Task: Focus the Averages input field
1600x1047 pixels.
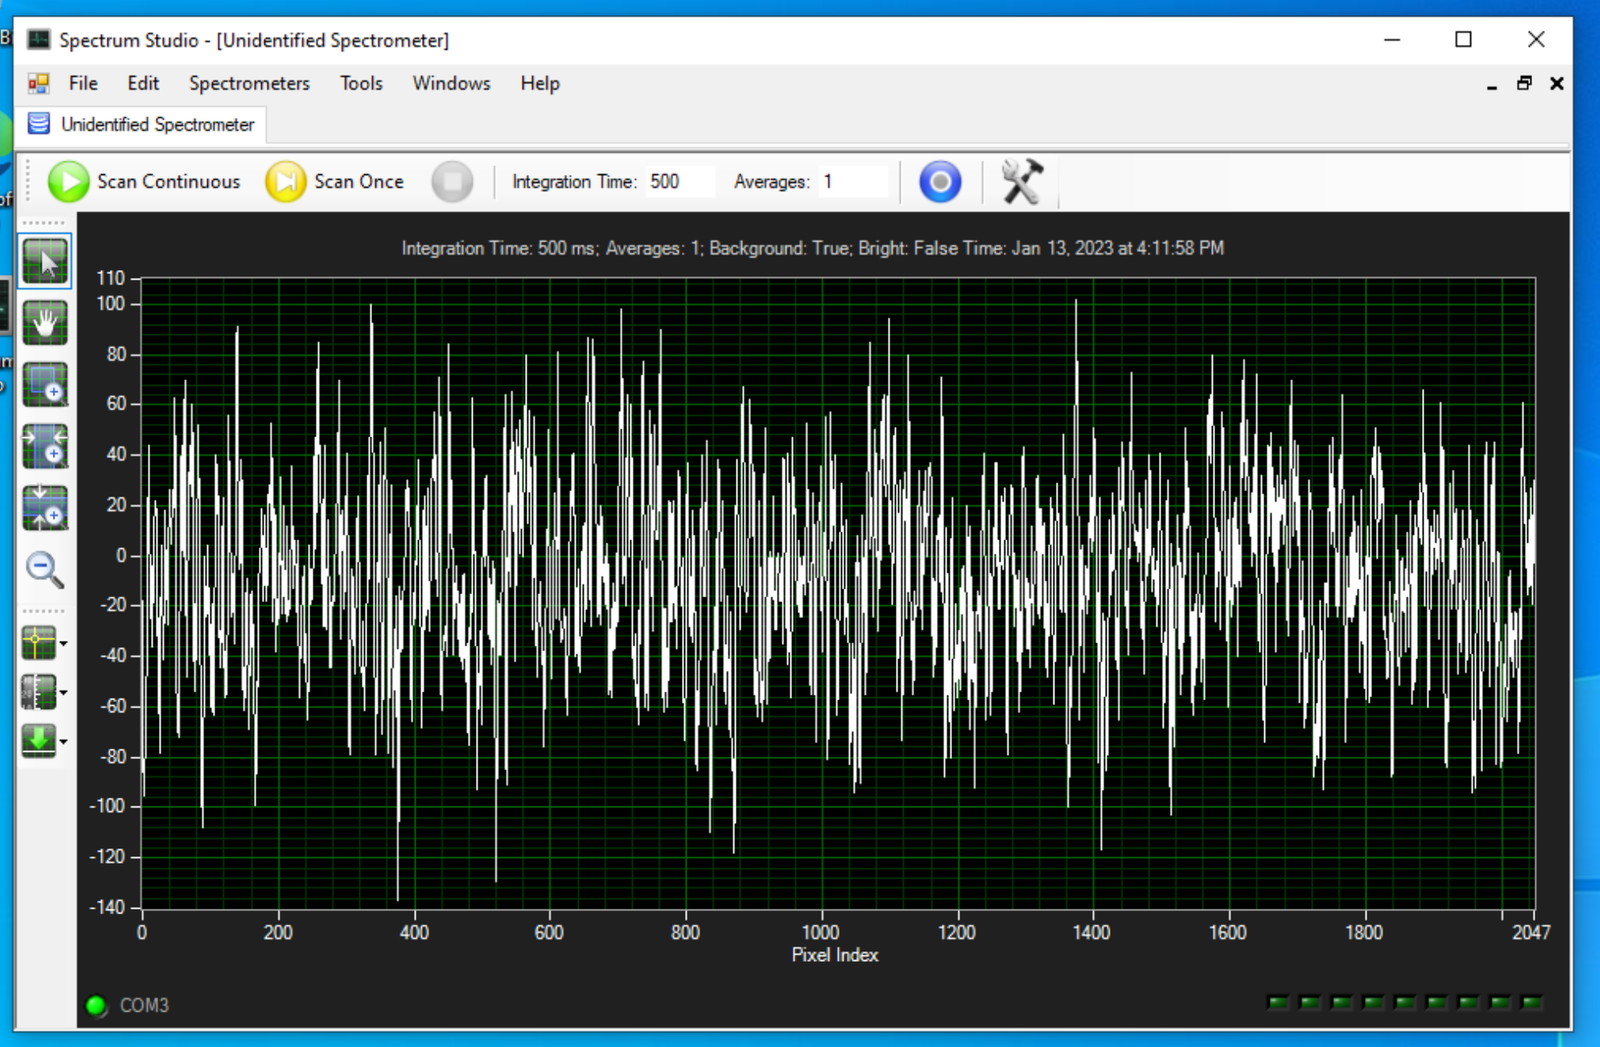Action: pyautogui.click(x=852, y=182)
